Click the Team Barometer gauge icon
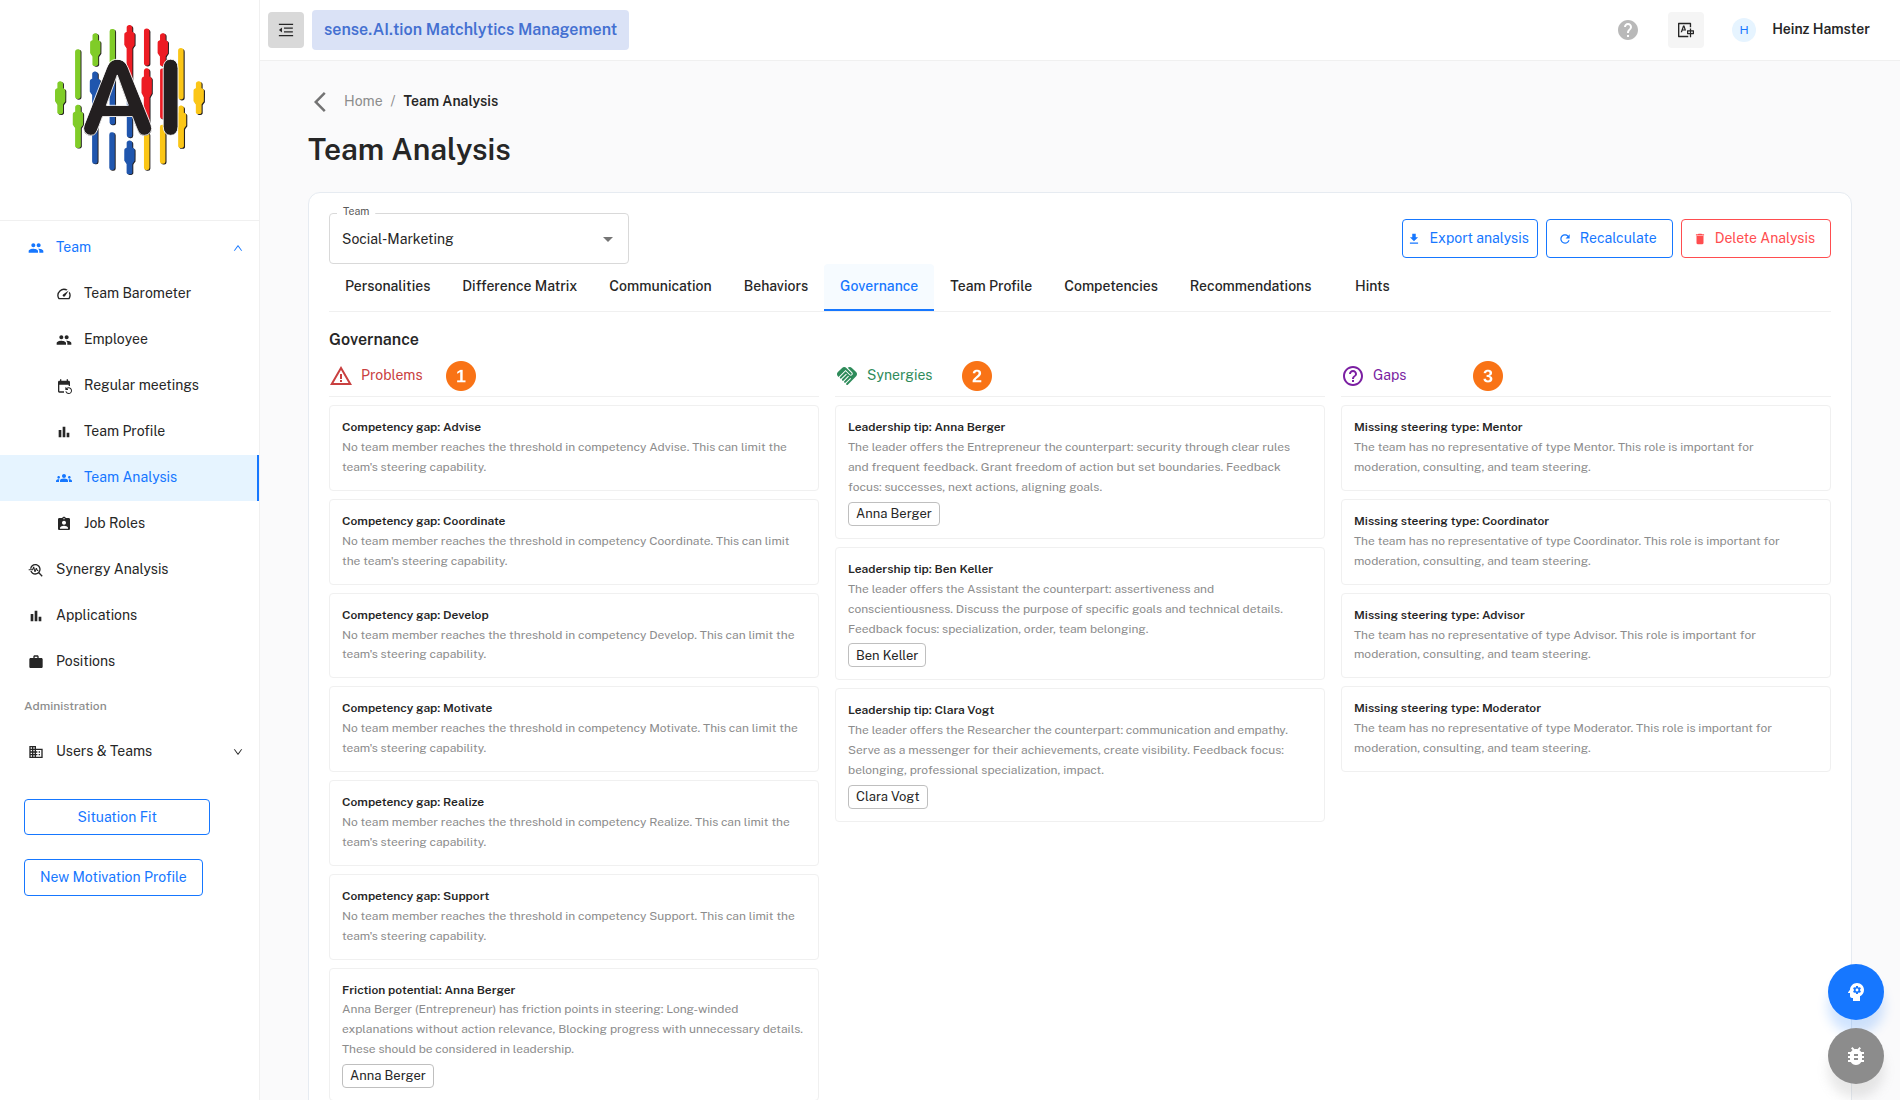This screenshot has width=1900, height=1100. point(64,294)
